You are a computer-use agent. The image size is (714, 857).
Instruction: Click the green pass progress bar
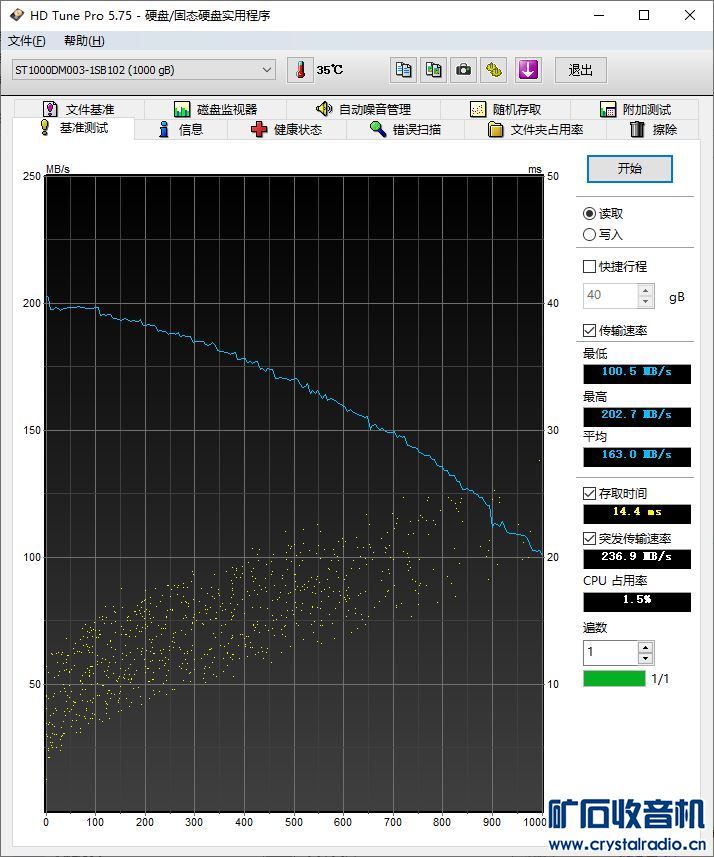tap(614, 679)
